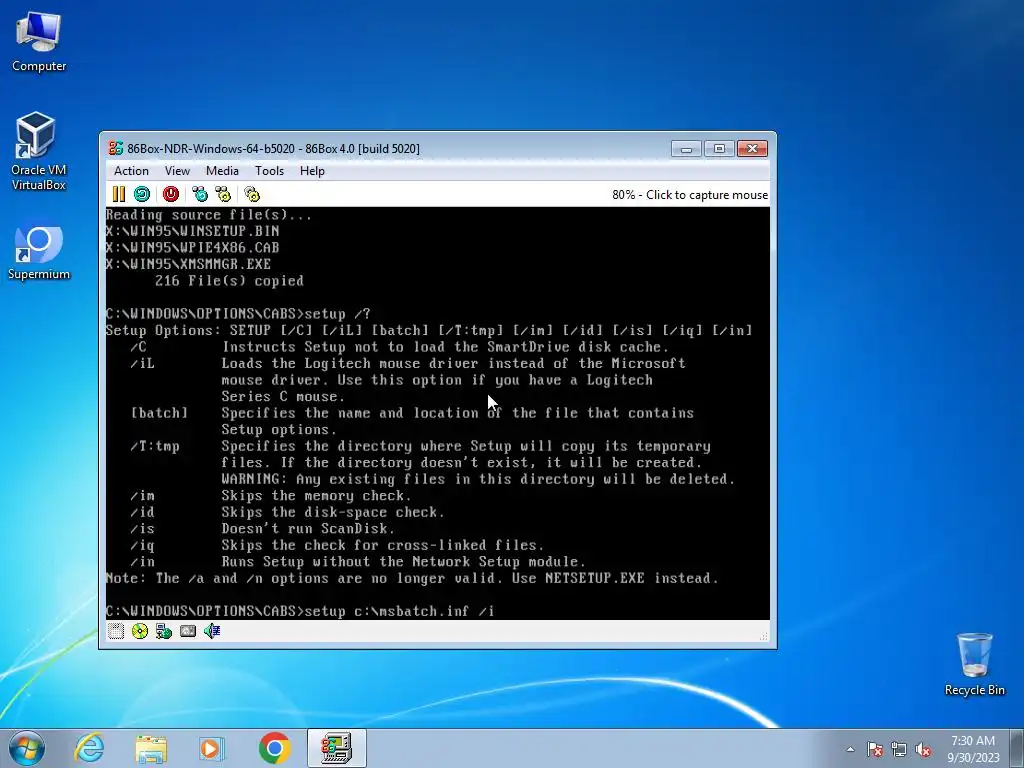Maximize the 86Box window

pos(719,149)
